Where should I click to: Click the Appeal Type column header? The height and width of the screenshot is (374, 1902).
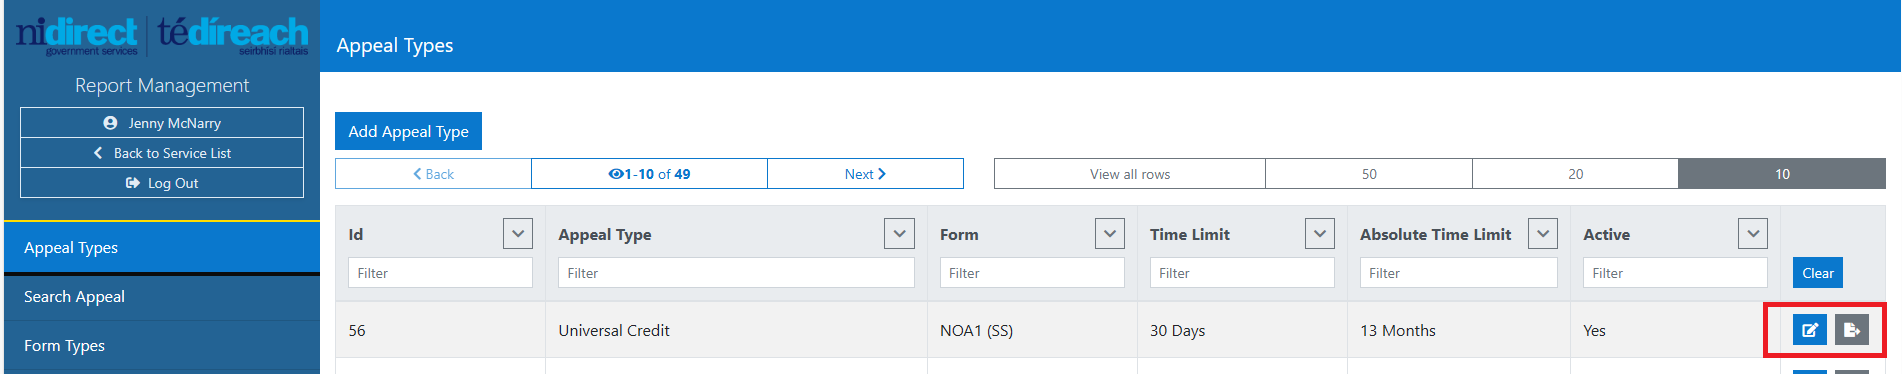coord(605,235)
